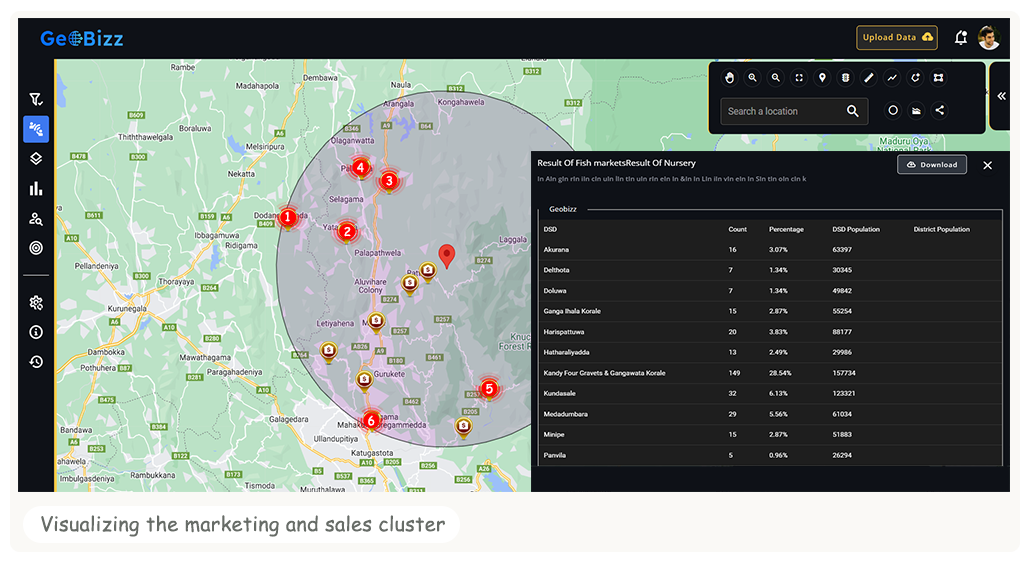Activate the fullscreen extent tool
1031x567 pixels.
(x=799, y=78)
